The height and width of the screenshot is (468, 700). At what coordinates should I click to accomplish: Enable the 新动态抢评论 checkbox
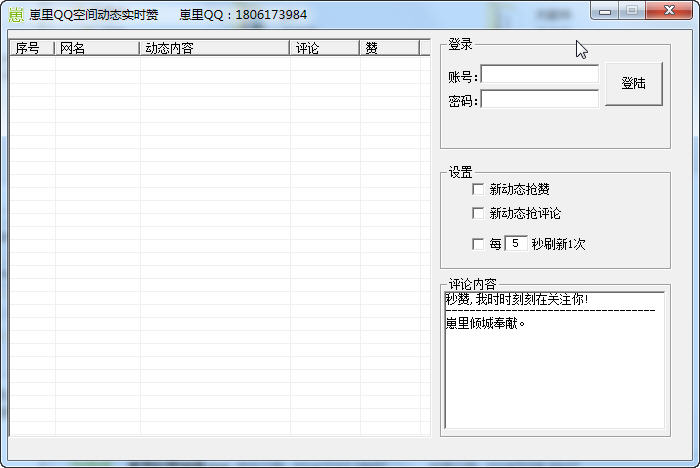478,213
